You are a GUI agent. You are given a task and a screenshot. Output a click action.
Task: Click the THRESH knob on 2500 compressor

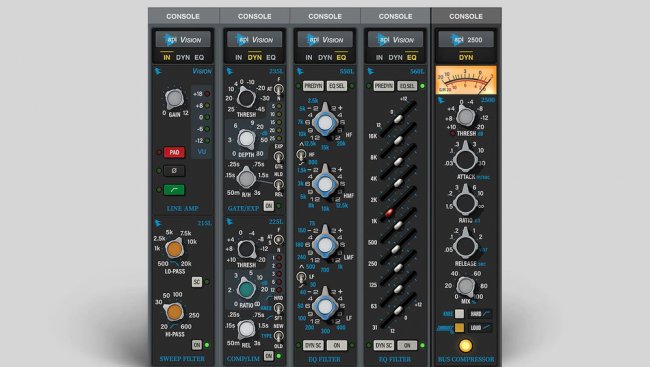(466, 116)
